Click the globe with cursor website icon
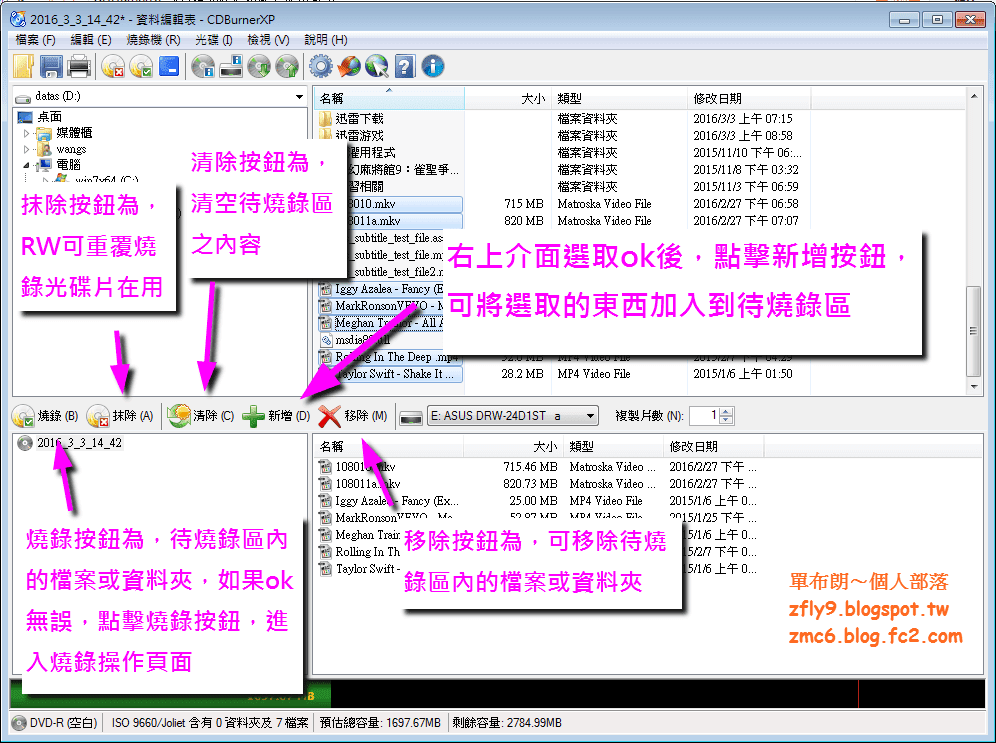Viewport: 996px width, 743px height. pyautogui.click(x=377, y=66)
